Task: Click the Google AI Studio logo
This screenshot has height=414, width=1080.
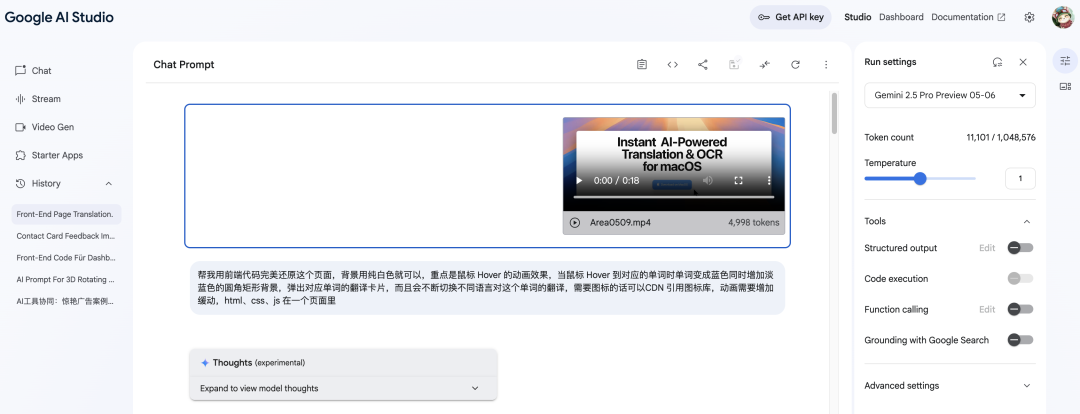Action: pyautogui.click(x=59, y=17)
